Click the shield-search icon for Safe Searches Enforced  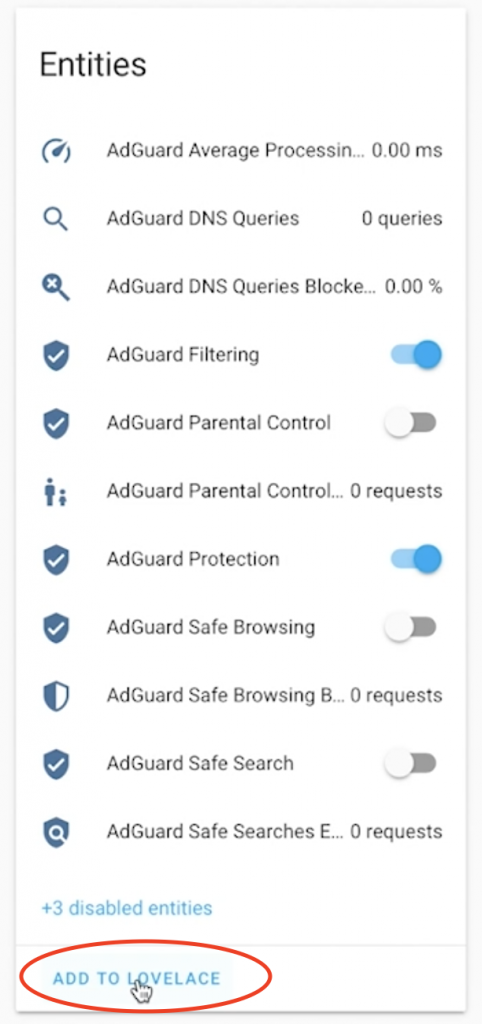tap(56, 832)
